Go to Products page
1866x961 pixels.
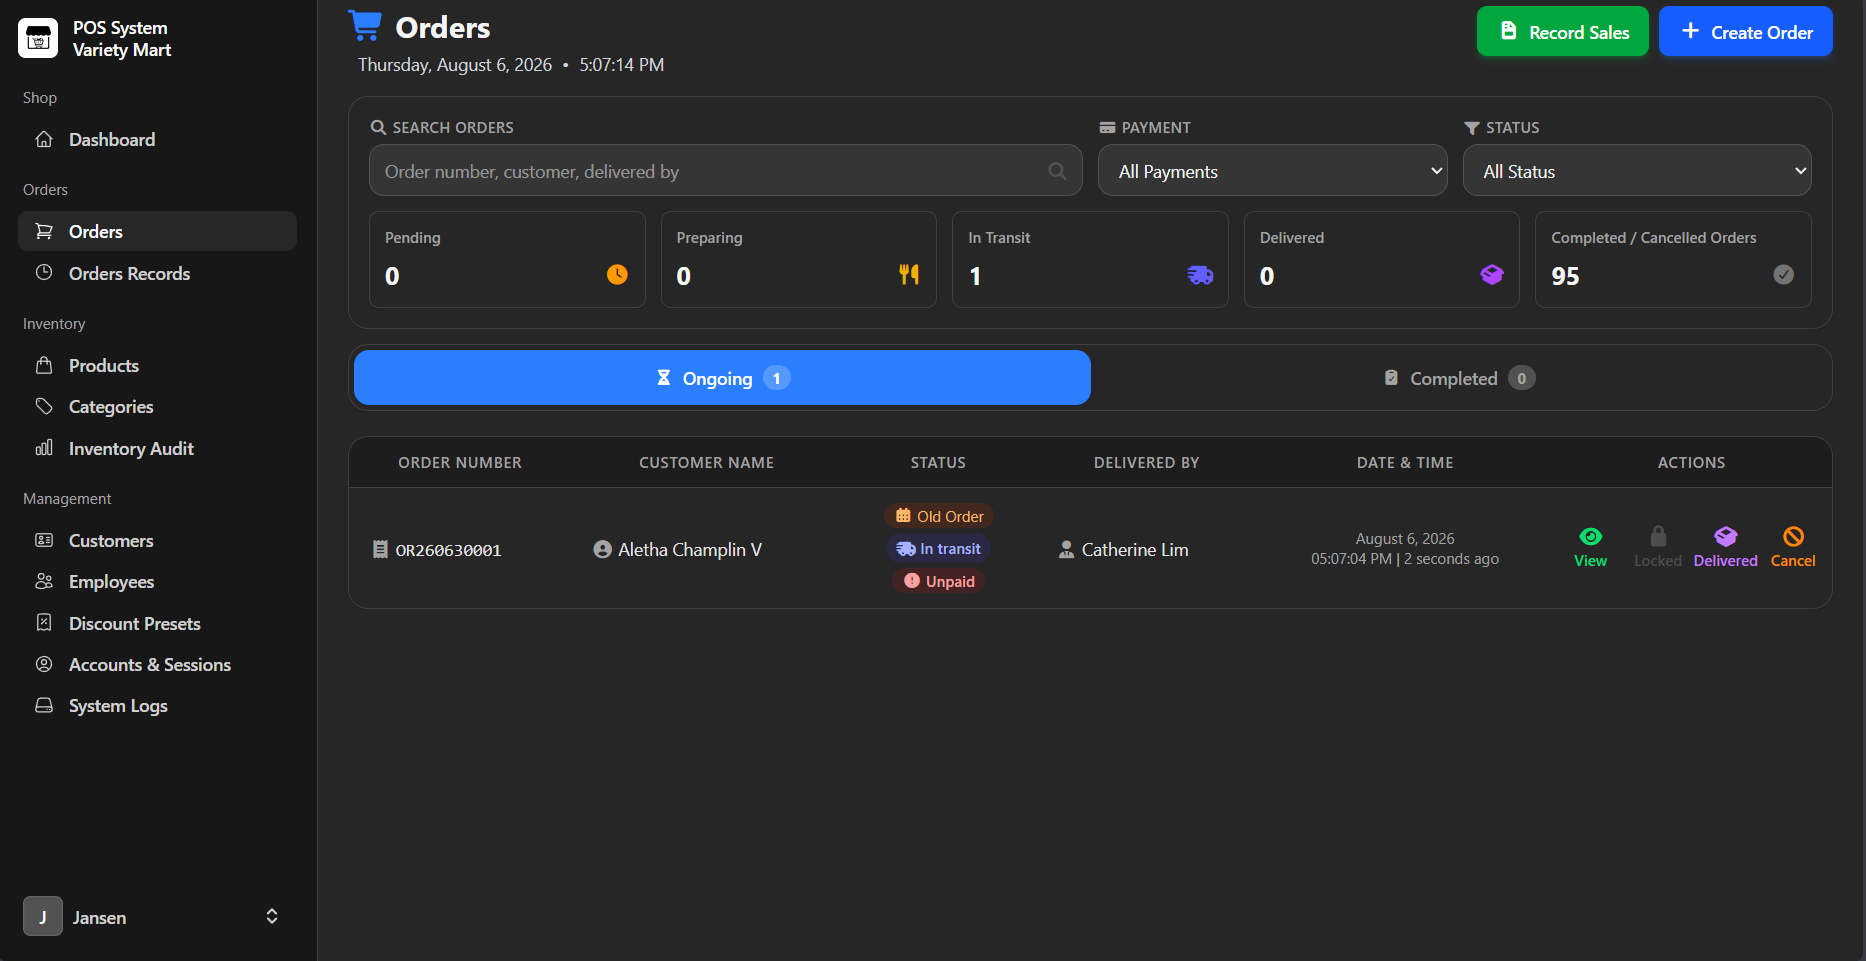pyautogui.click(x=157, y=365)
